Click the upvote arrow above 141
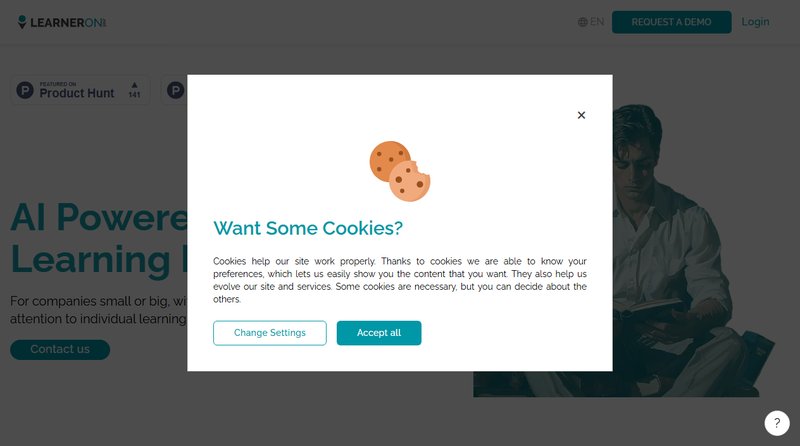800x446 pixels. pyautogui.click(x=134, y=85)
